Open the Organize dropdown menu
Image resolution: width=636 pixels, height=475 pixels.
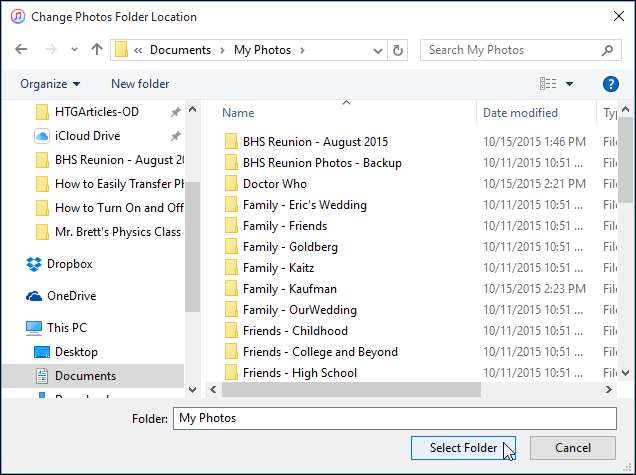[x=50, y=84]
